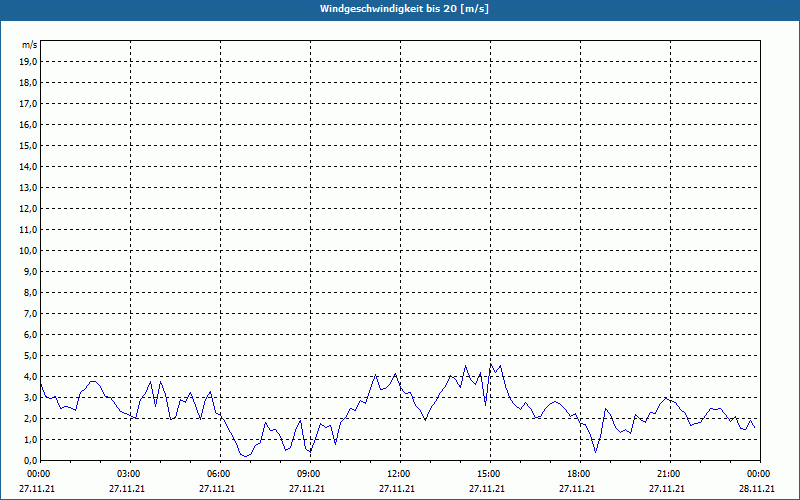Select the '18:00' time label
The height and width of the screenshot is (500, 800).
(x=580, y=474)
